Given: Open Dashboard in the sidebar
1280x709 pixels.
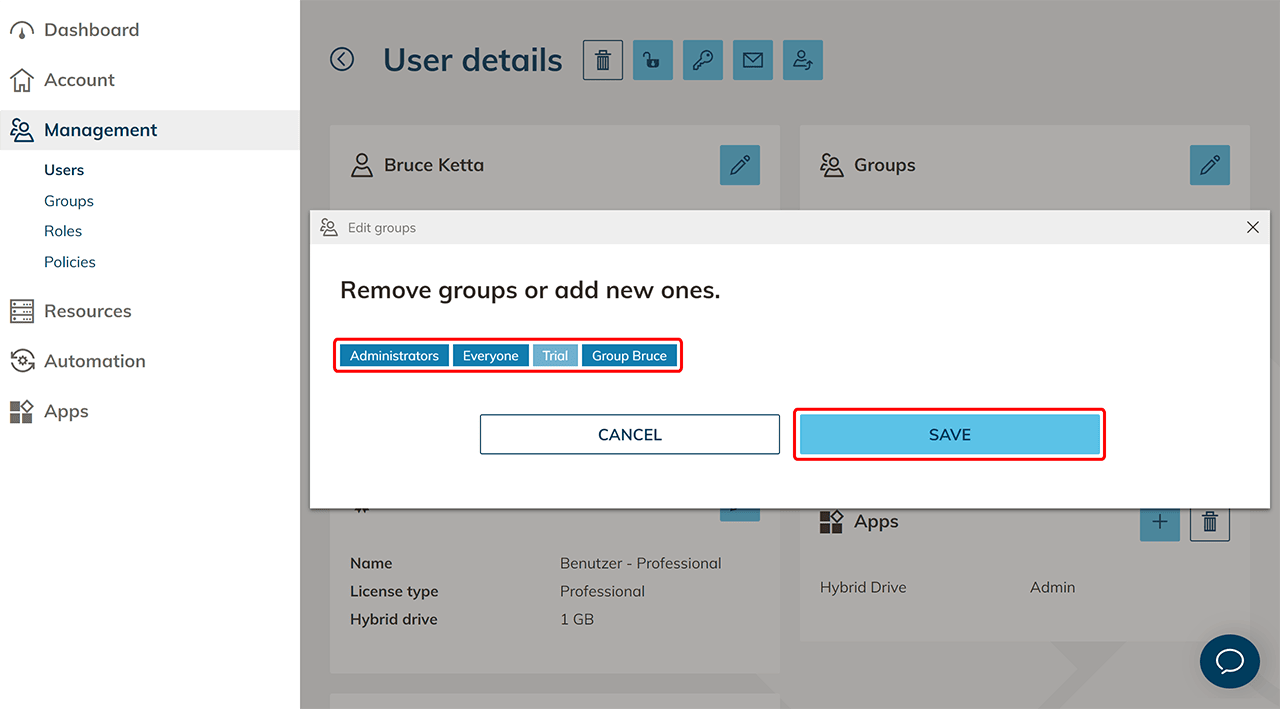Looking at the screenshot, I should [90, 30].
